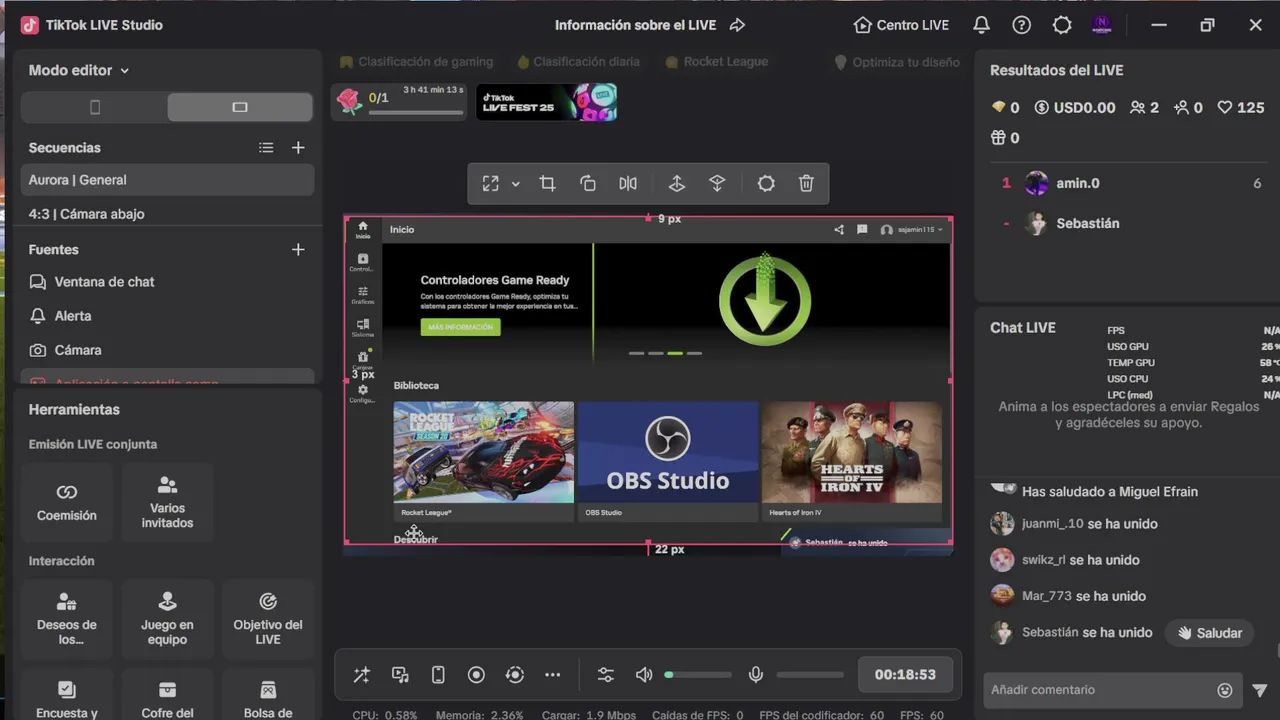Open the effects magic wand tool

coord(362,675)
